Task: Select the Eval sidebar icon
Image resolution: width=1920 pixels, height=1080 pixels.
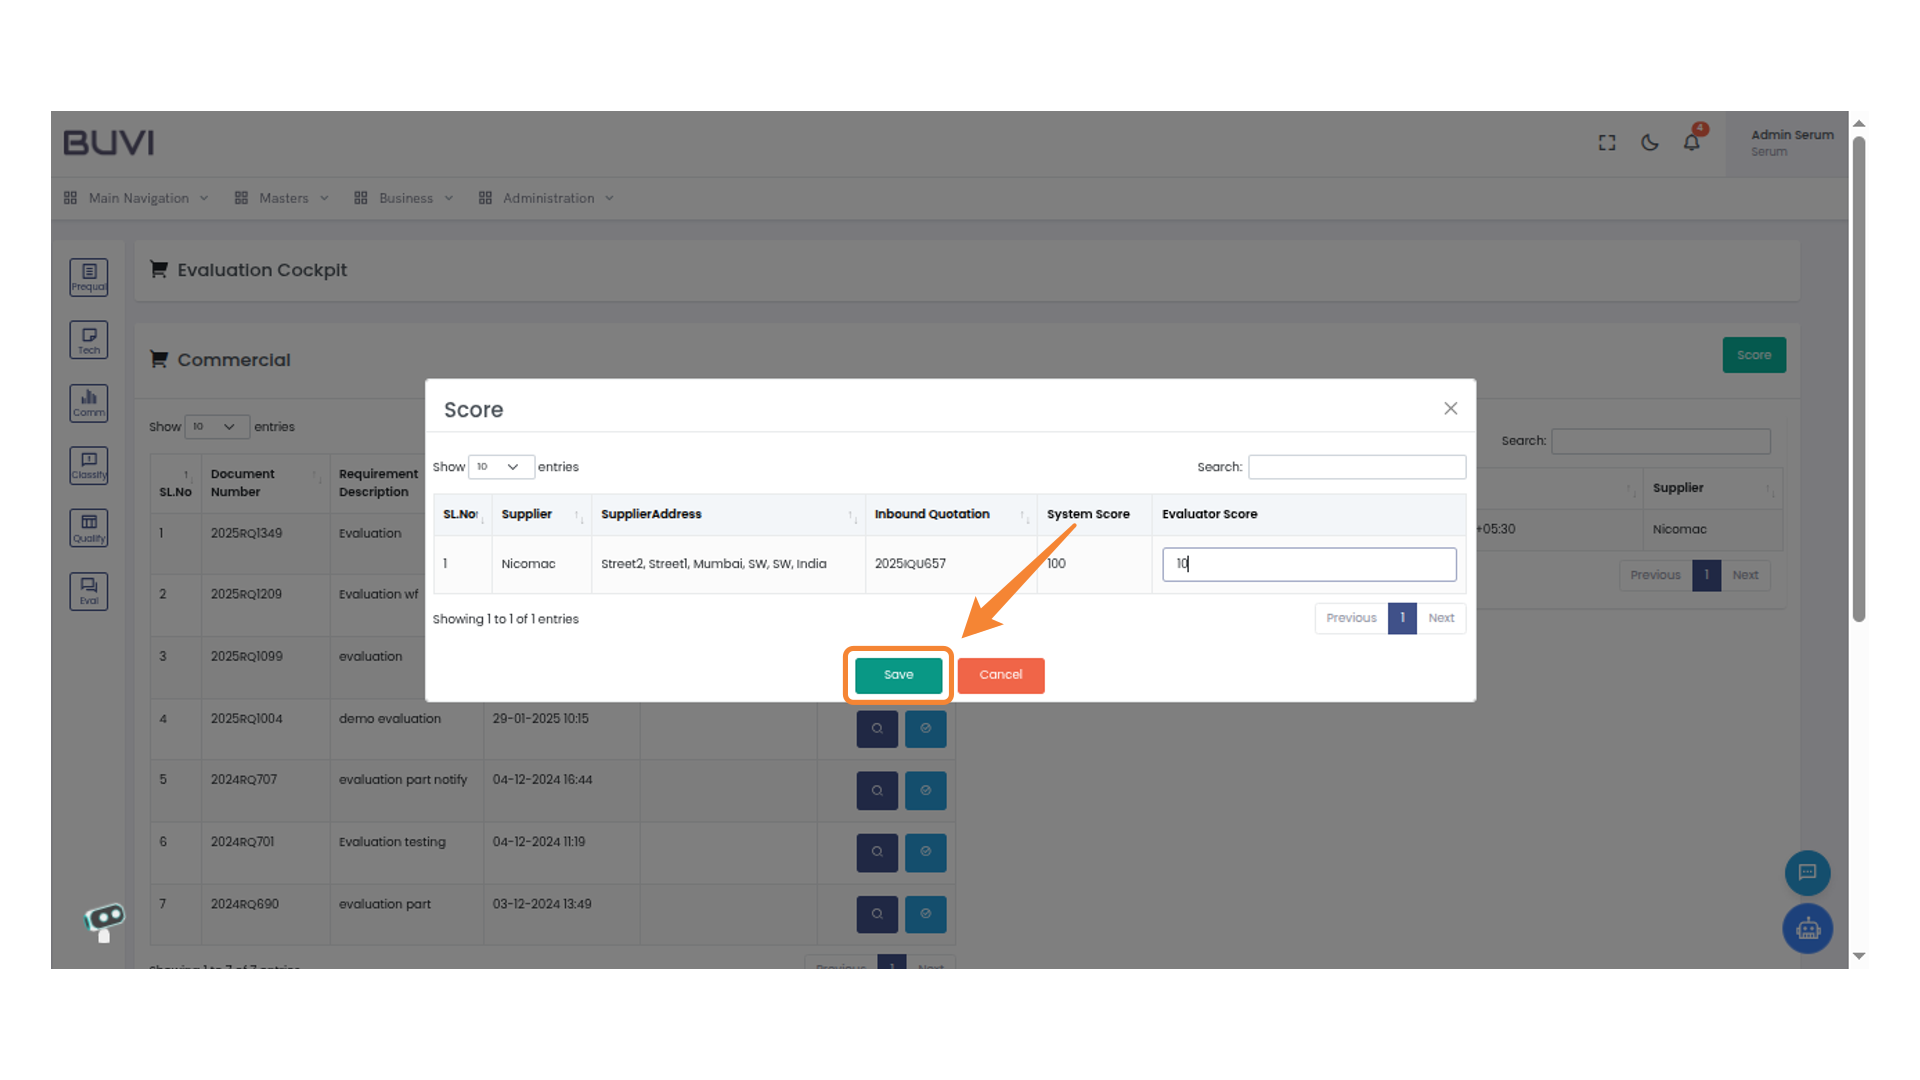Action: coord(88,591)
